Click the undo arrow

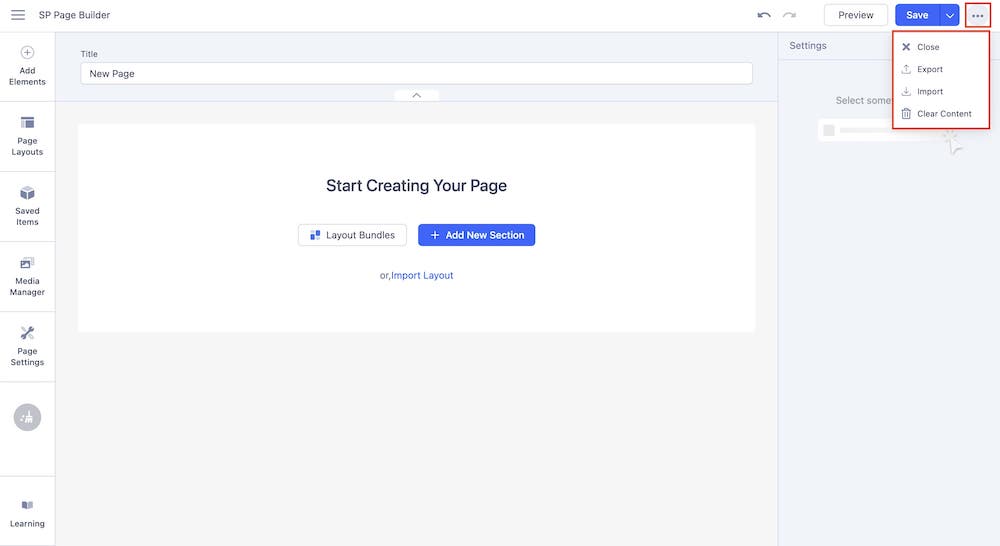coord(764,15)
